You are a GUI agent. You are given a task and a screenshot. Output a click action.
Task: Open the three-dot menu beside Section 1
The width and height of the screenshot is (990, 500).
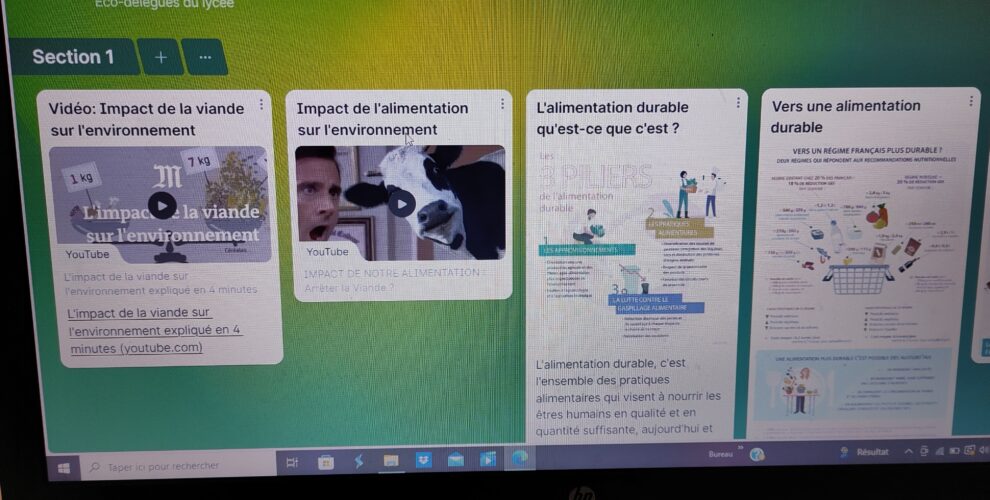205,57
